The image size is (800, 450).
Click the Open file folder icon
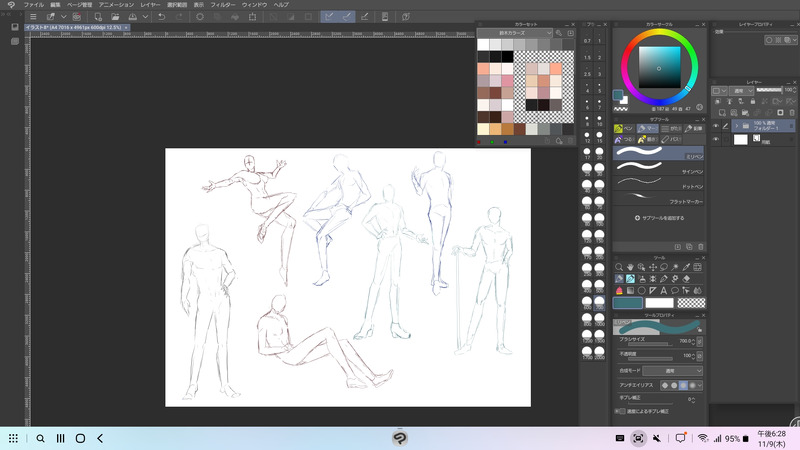coord(116,17)
